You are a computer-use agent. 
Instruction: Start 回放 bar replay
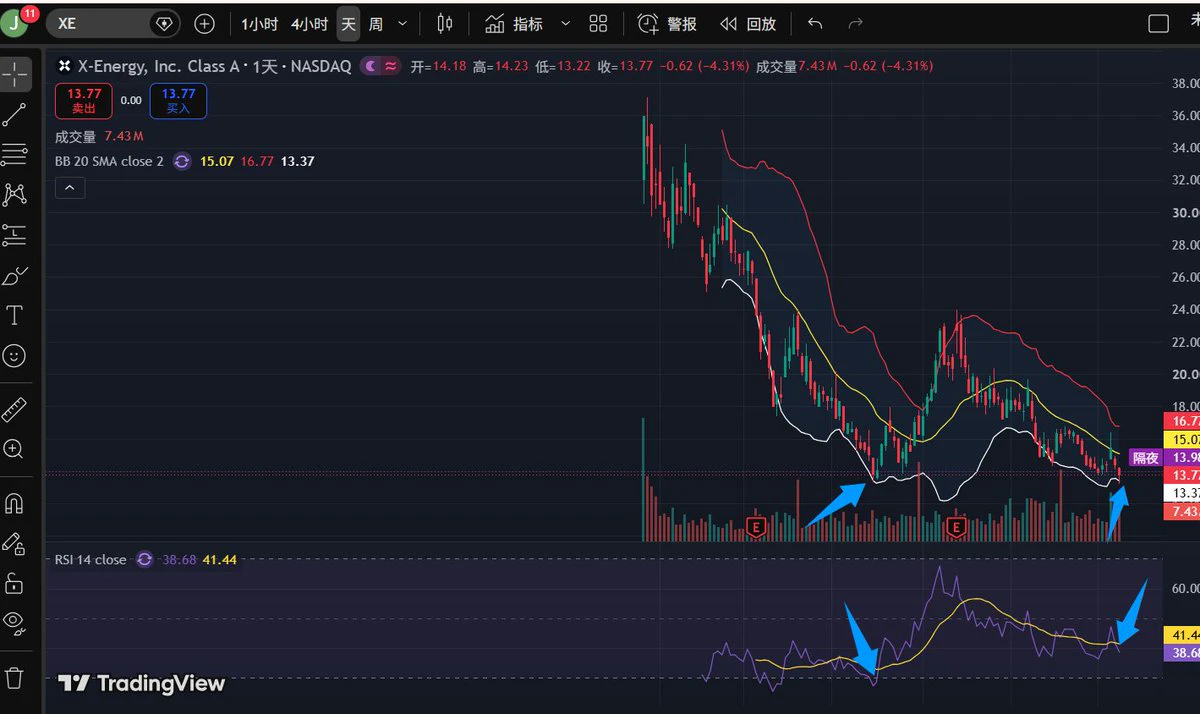(x=747, y=23)
